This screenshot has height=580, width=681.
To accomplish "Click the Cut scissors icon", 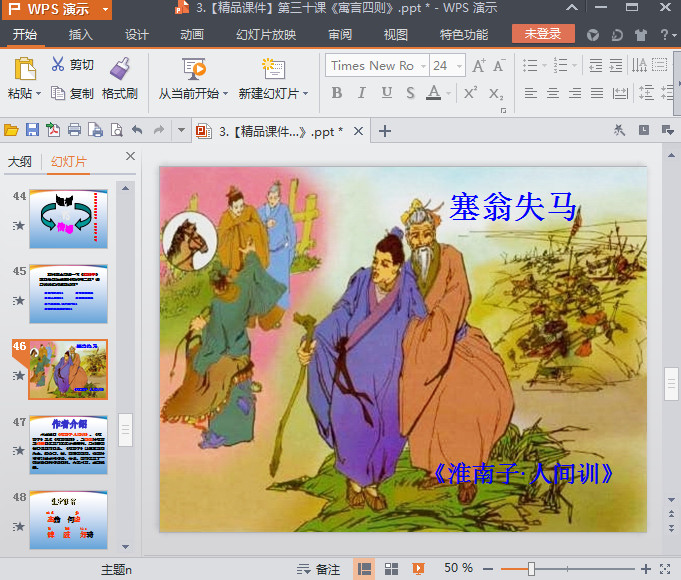I will (58, 64).
